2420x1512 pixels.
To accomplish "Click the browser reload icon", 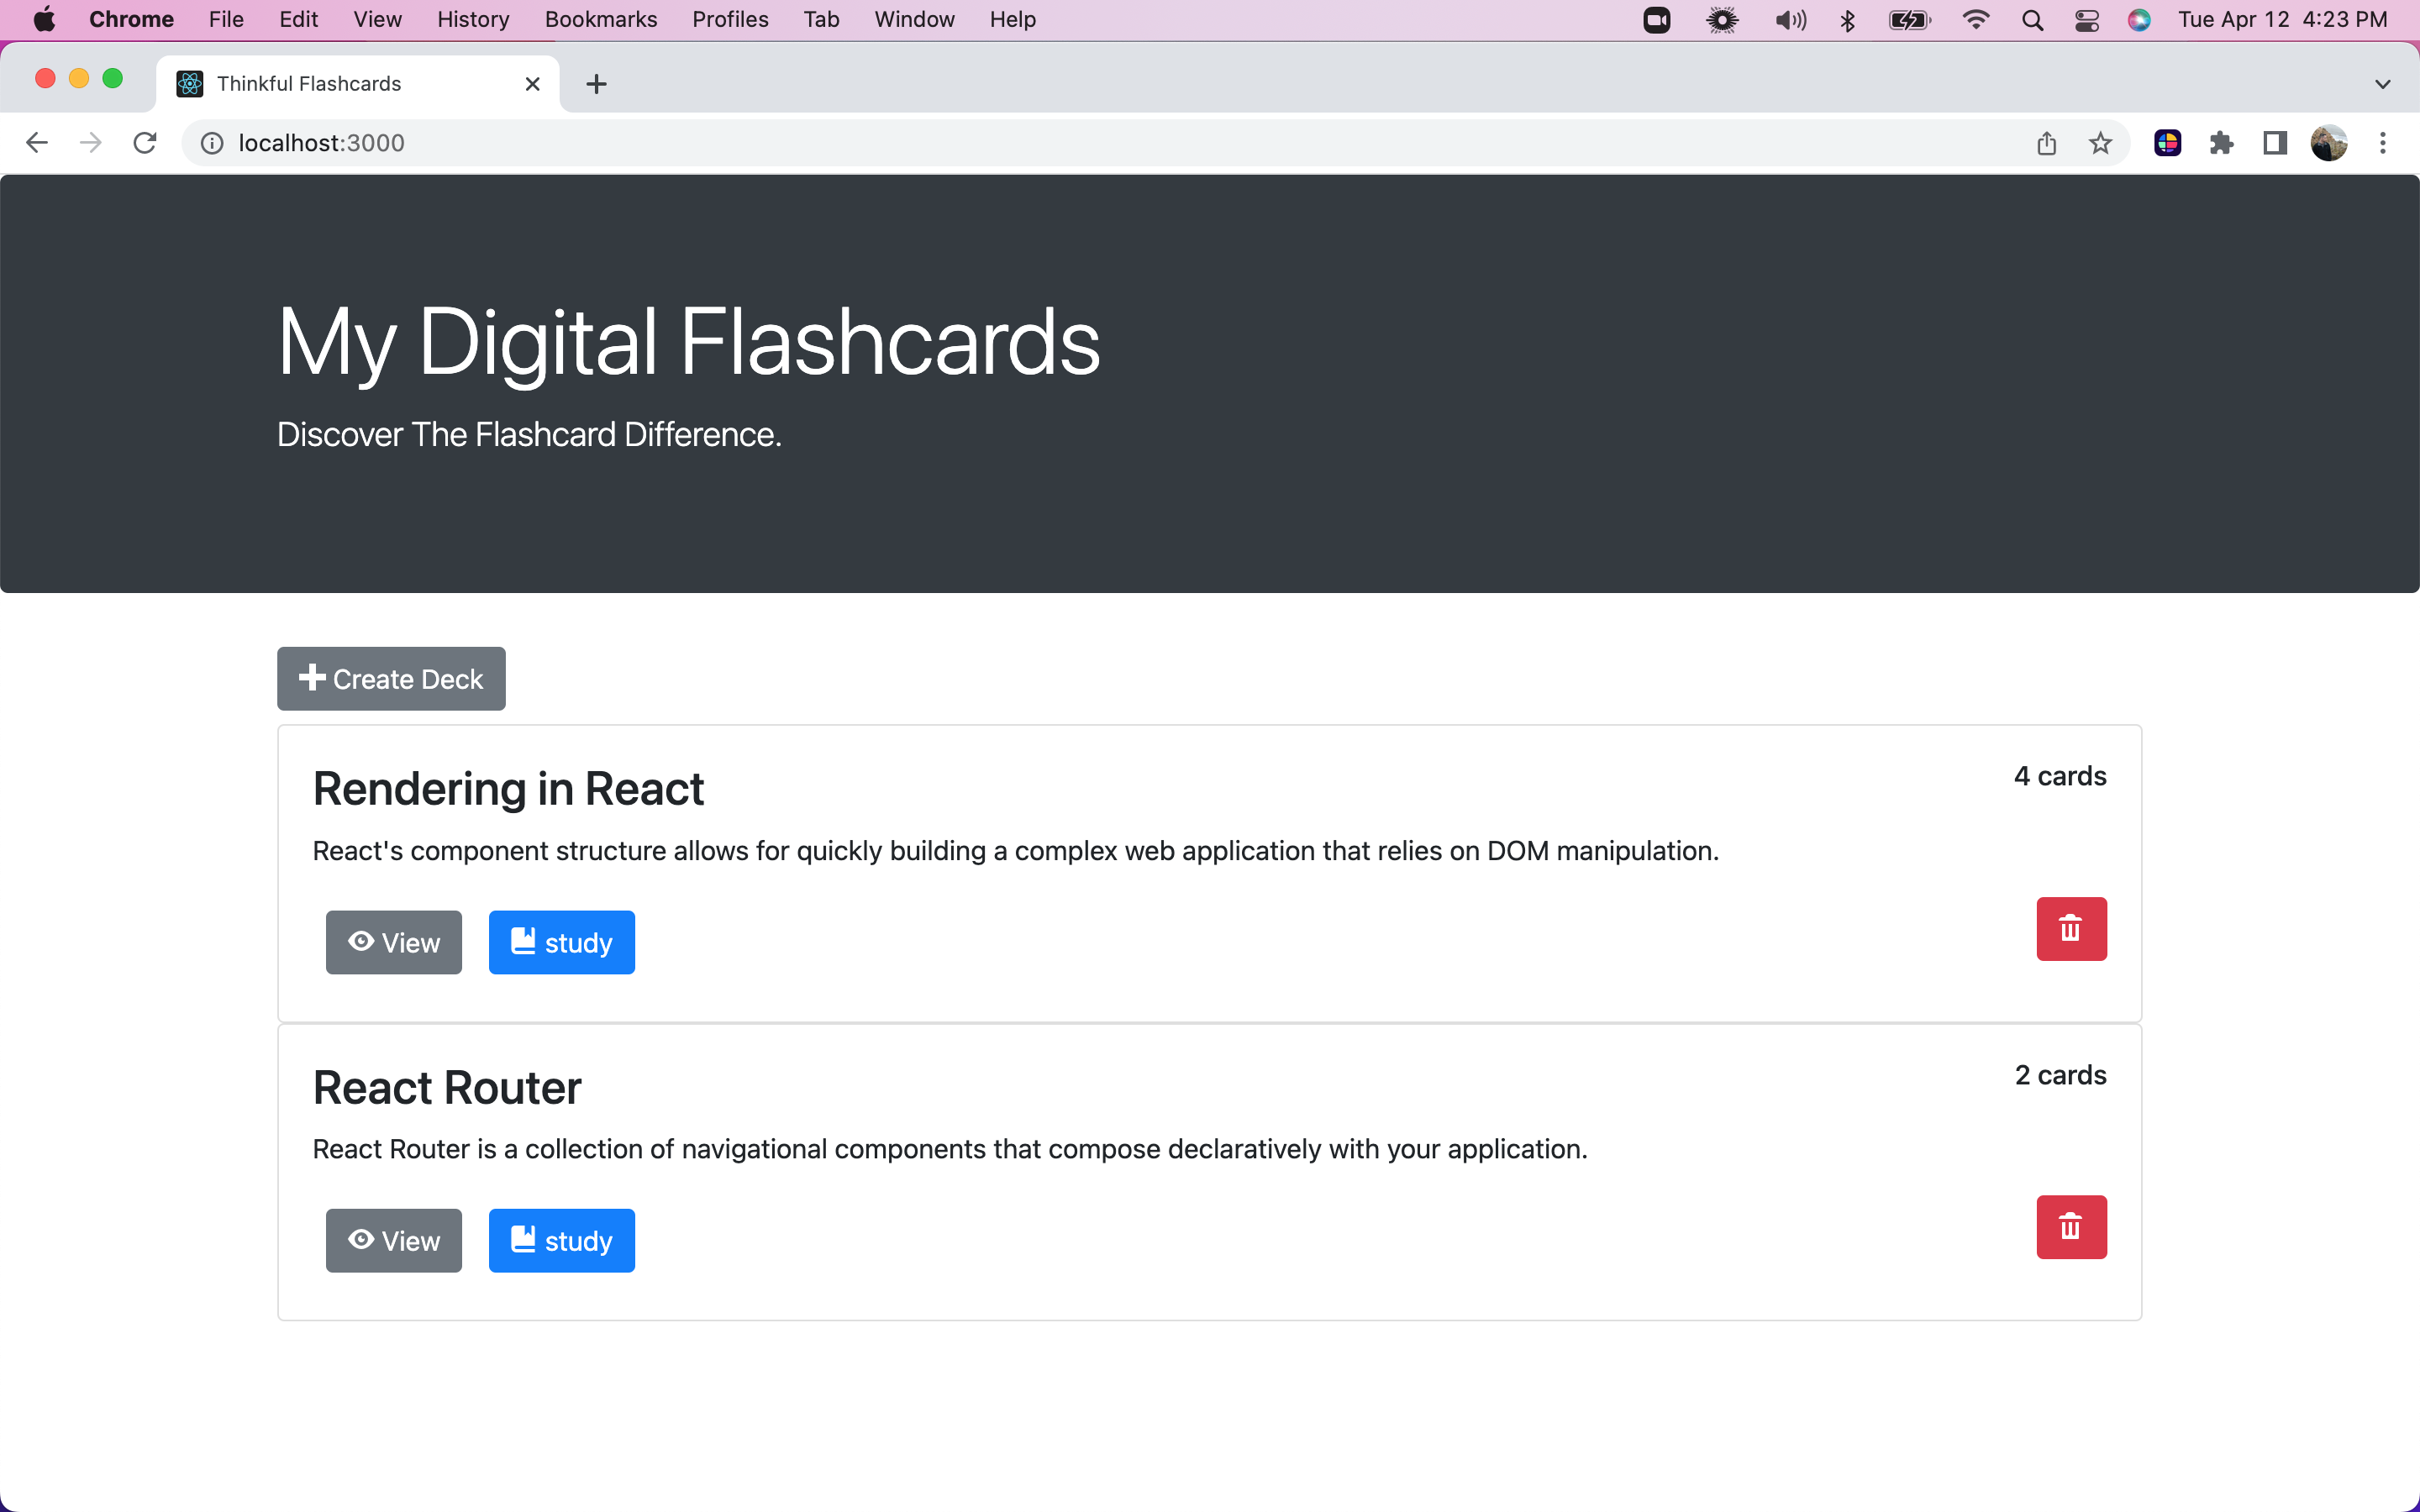I will coord(145,143).
